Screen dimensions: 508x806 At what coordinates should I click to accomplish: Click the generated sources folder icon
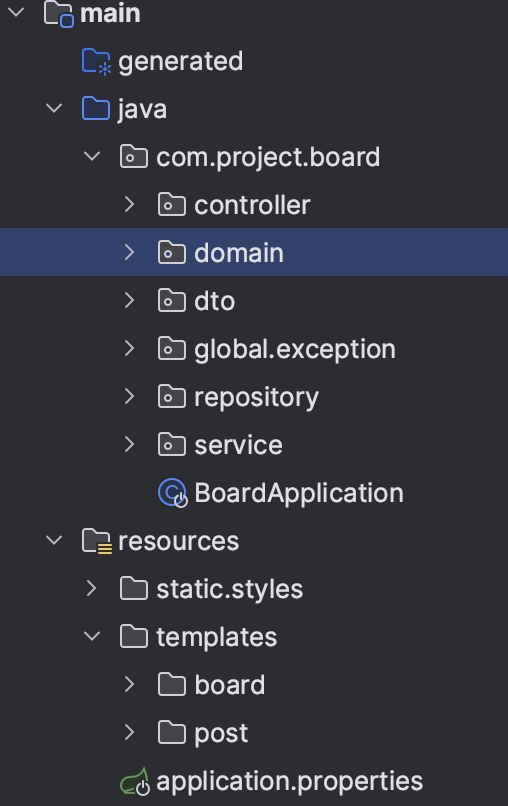(96, 62)
